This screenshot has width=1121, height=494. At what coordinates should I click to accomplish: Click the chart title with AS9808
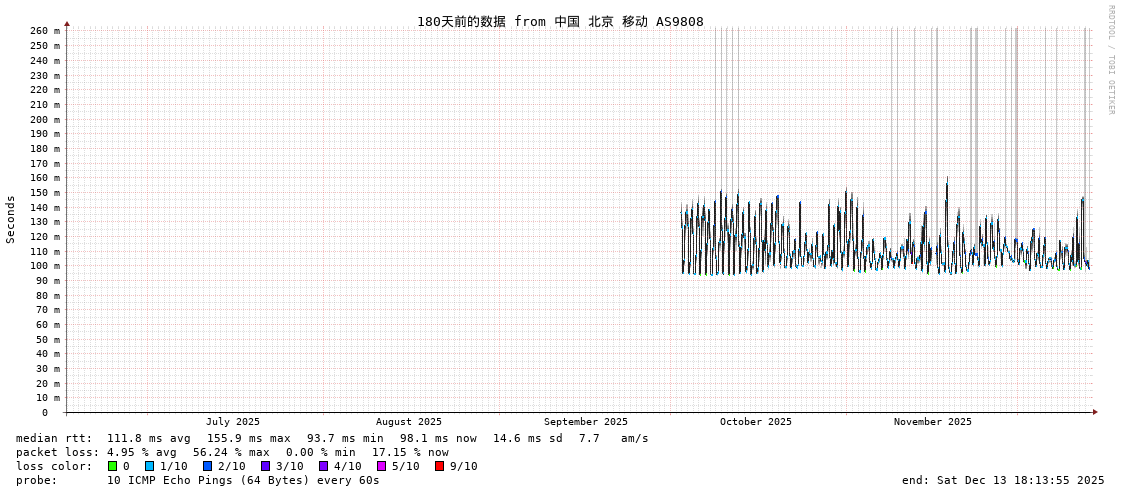coord(560,22)
